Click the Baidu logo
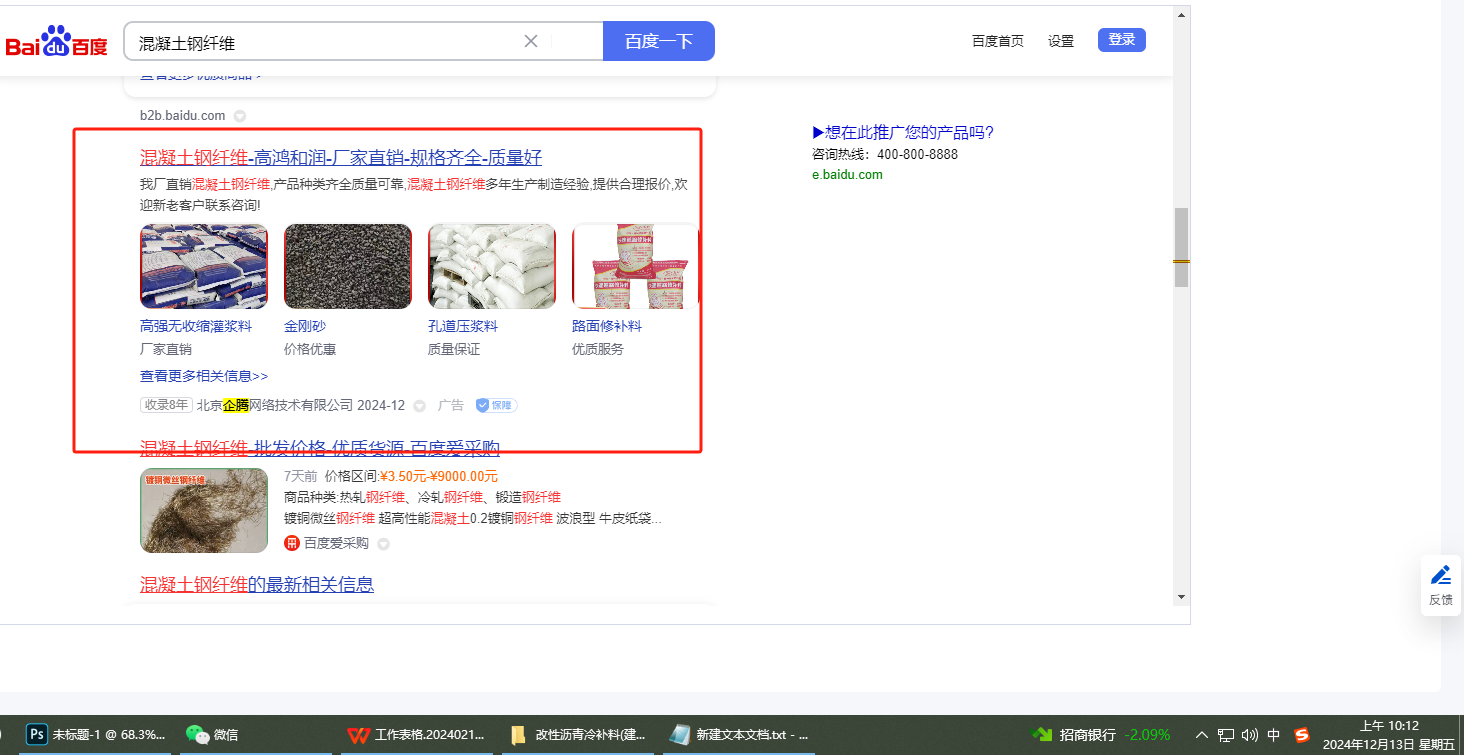This screenshot has height=755, width=1464. [56, 43]
